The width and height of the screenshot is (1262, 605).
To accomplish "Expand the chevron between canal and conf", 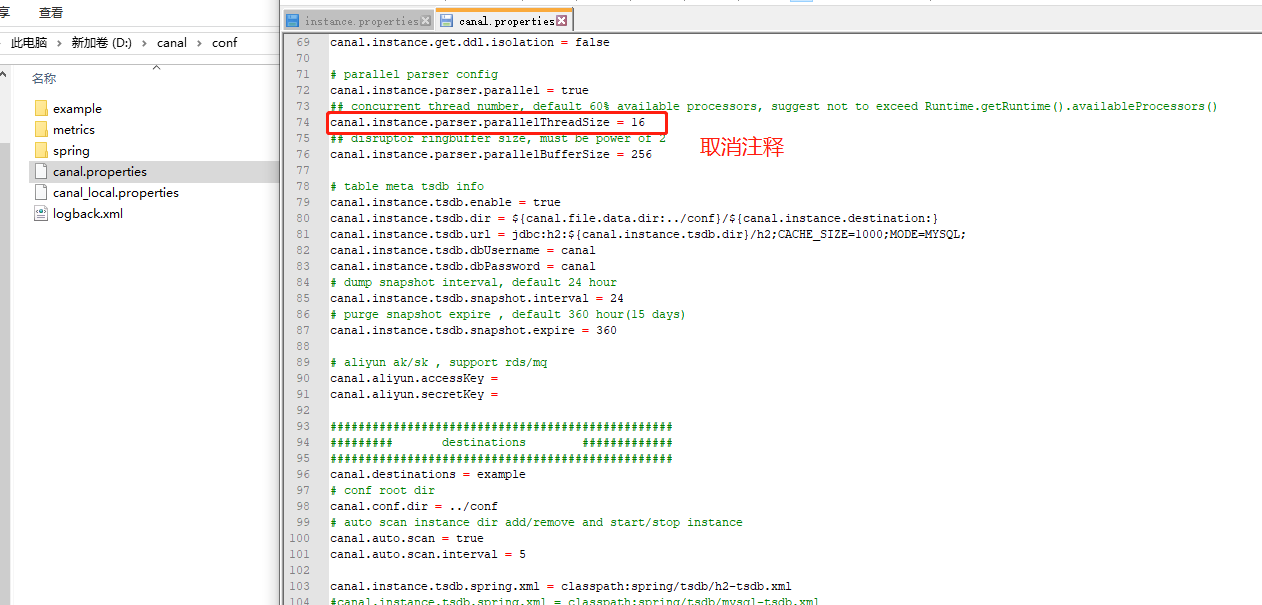I will coord(200,43).
